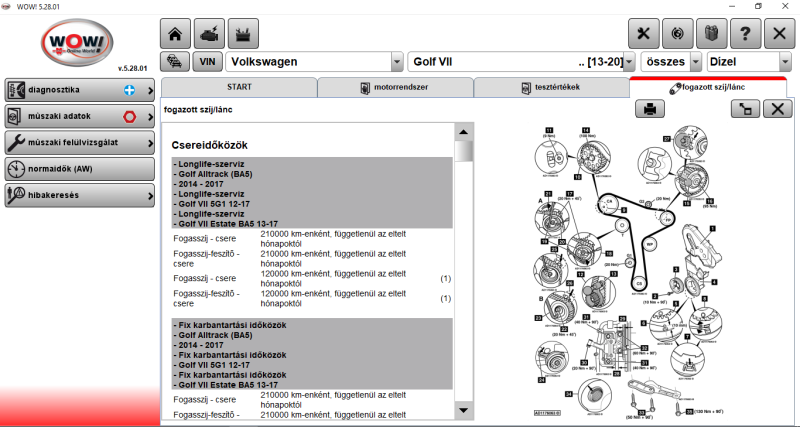Screen dimensions: 800x427
Task: Click the fogazott szíj/lánc panel title text
Action: click(x=198, y=109)
